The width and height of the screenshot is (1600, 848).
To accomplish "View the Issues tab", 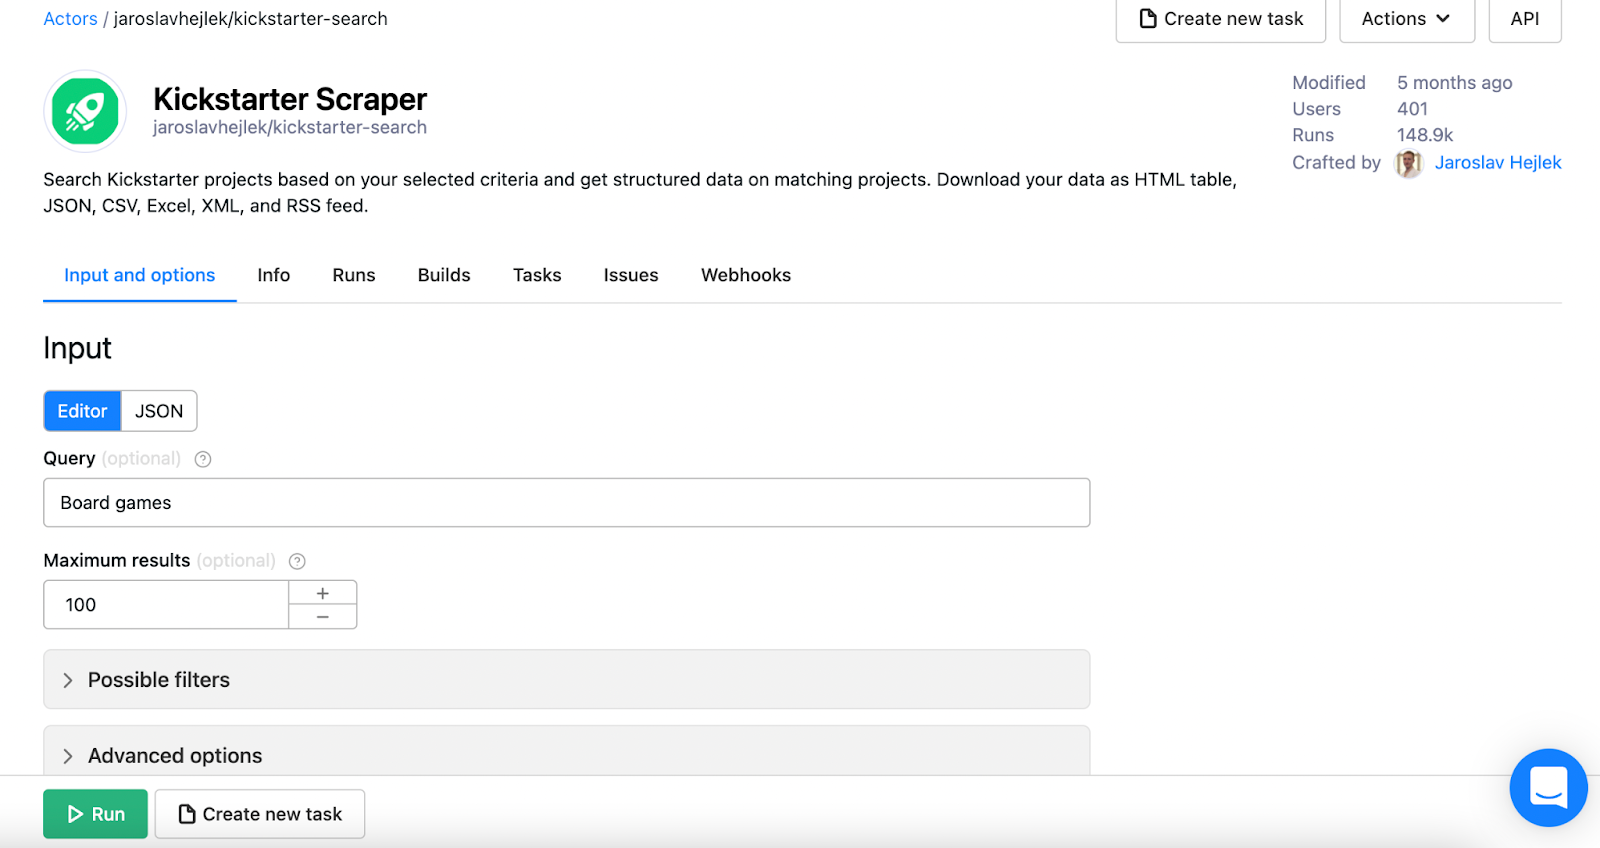I will (631, 275).
